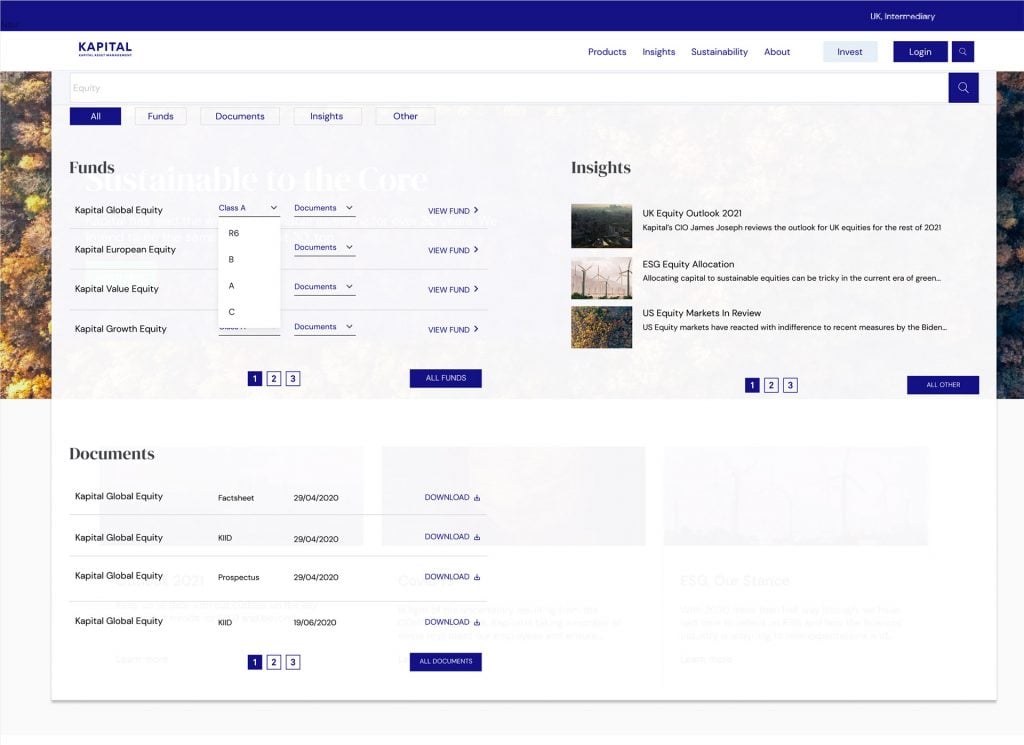Click the header search icon beside Login
1024x745 pixels.
pyautogui.click(x=963, y=52)
